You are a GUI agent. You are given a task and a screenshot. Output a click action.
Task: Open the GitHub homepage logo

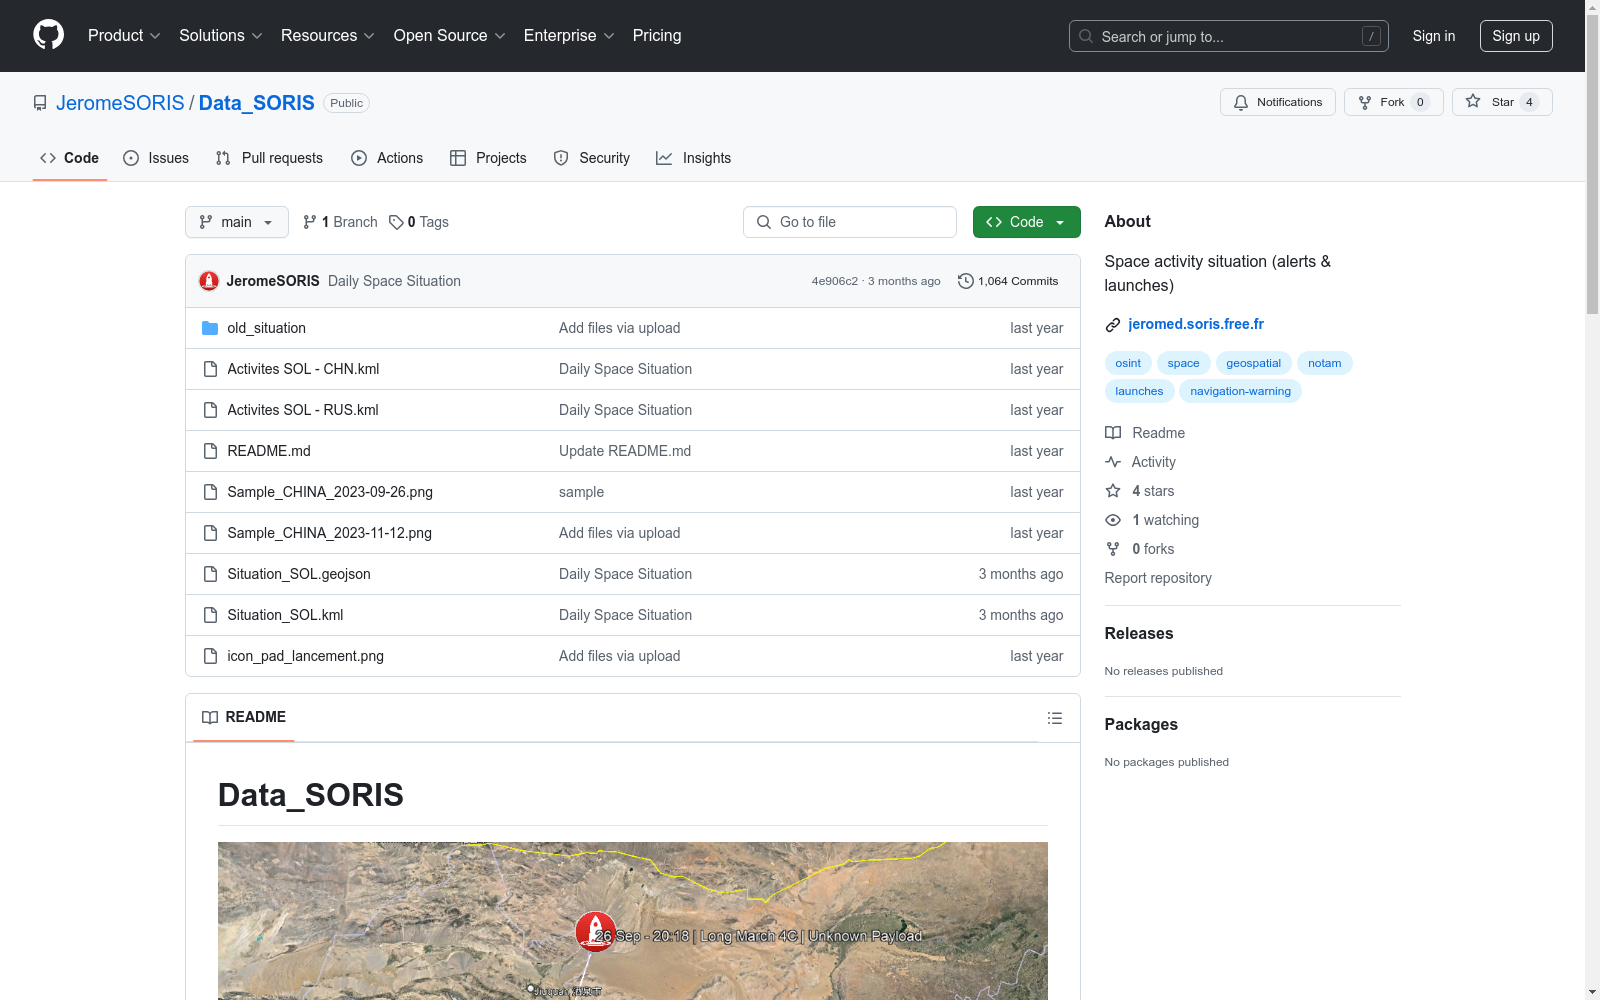(x=48, y=35)
